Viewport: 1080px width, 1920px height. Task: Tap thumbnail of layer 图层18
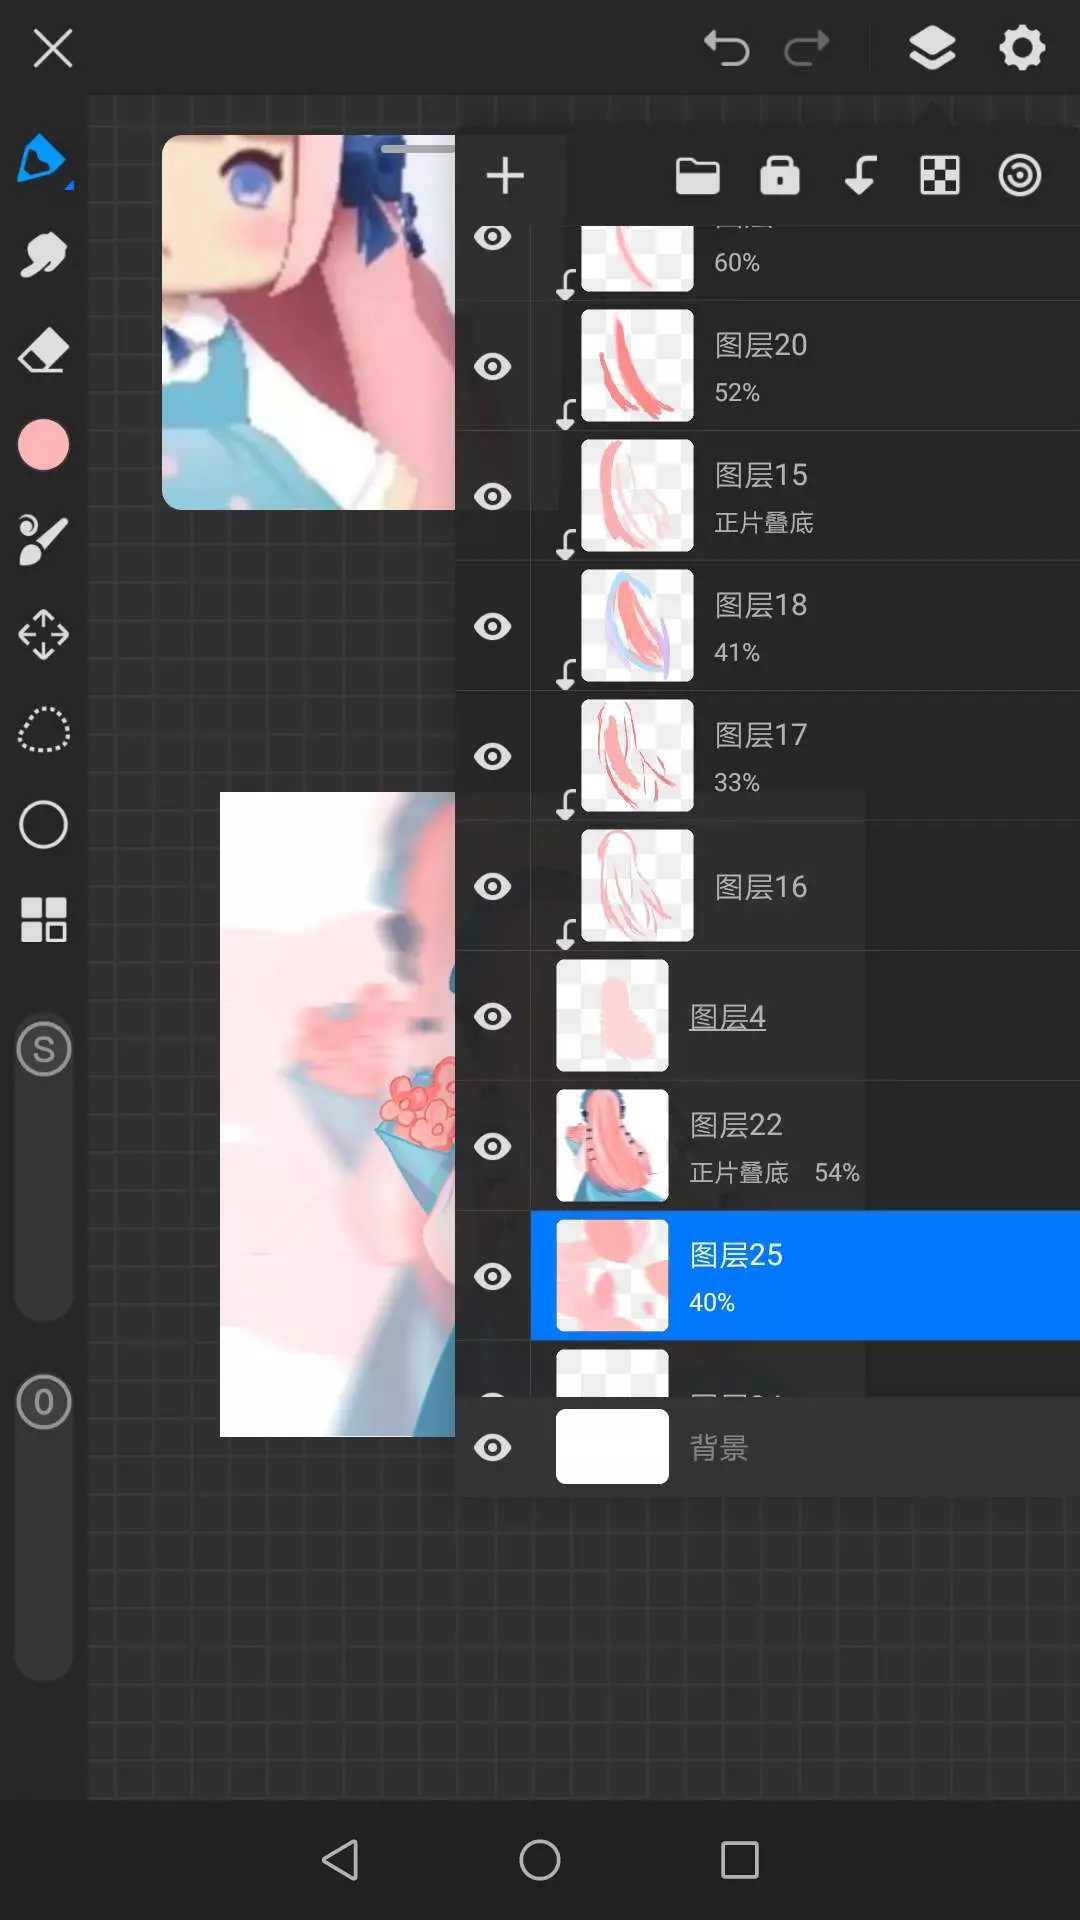click(x=637, y=626)
